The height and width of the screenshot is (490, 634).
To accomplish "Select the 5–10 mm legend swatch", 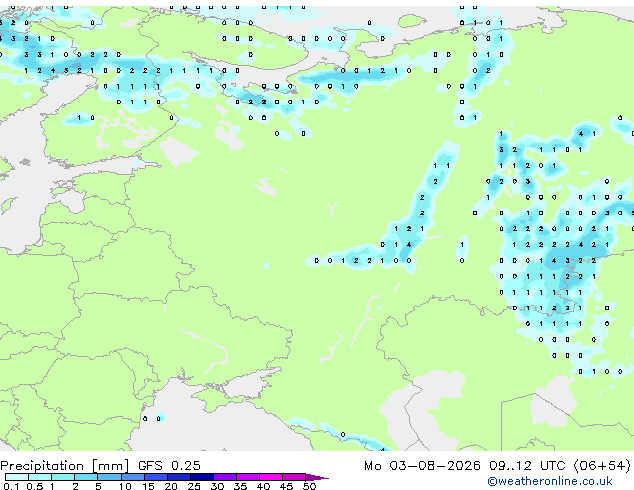I will tap(109, 477).
